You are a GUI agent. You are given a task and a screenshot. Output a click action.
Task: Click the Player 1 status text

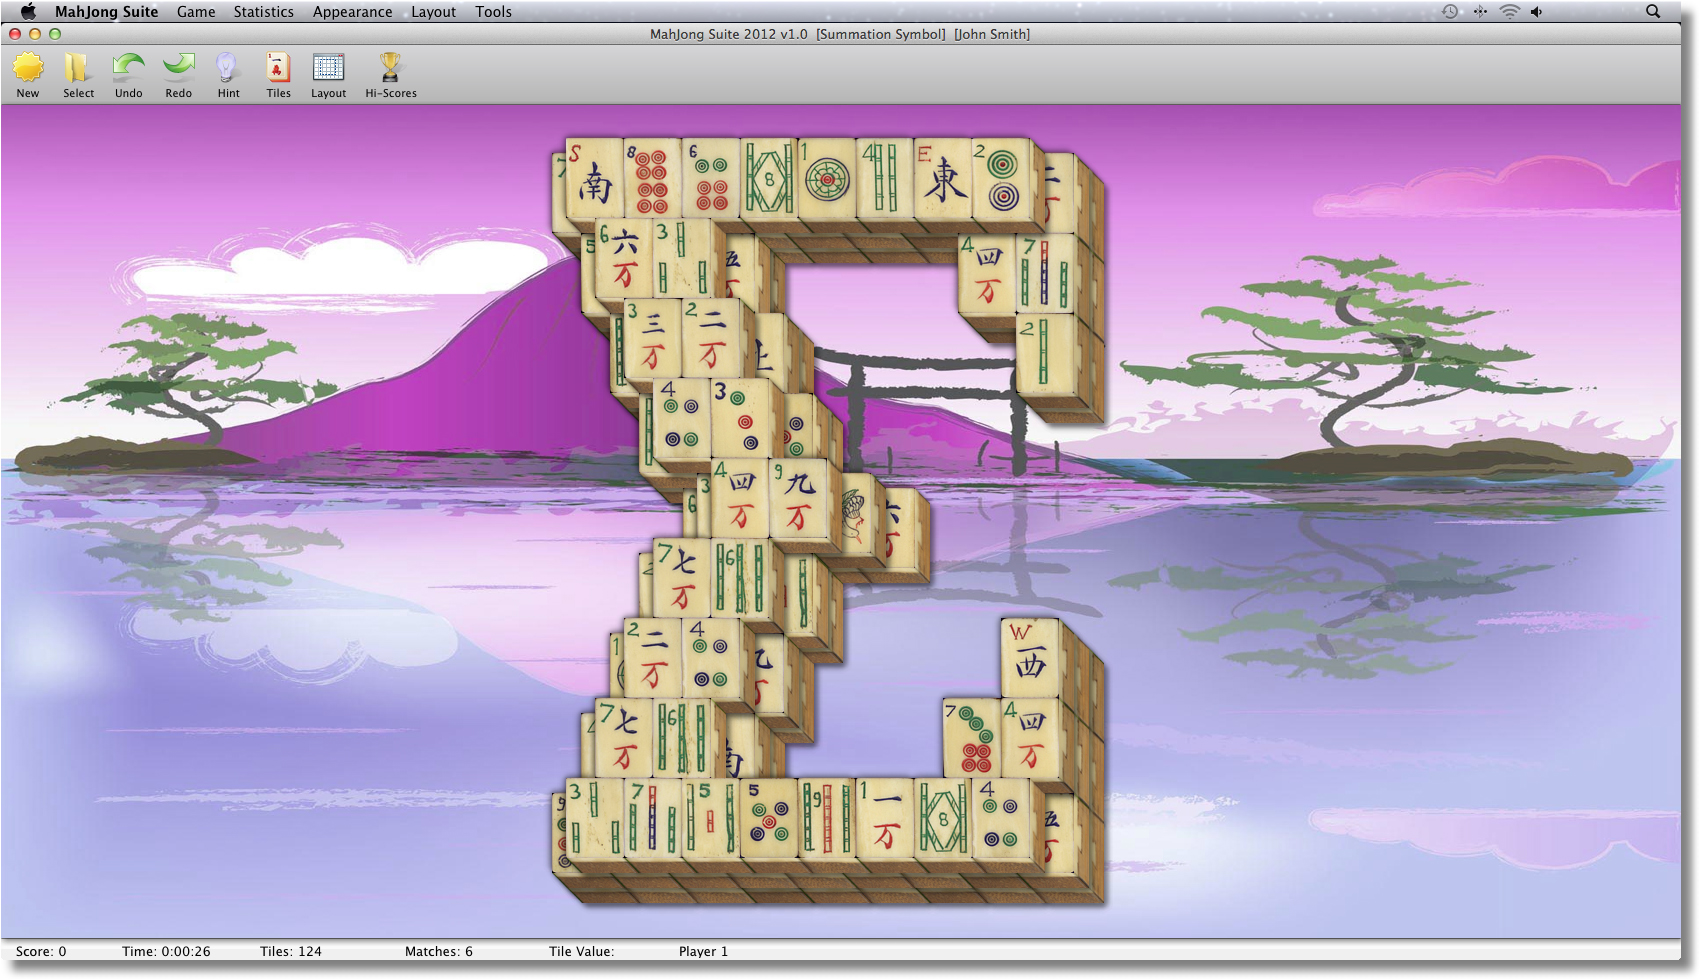[703, 951]
